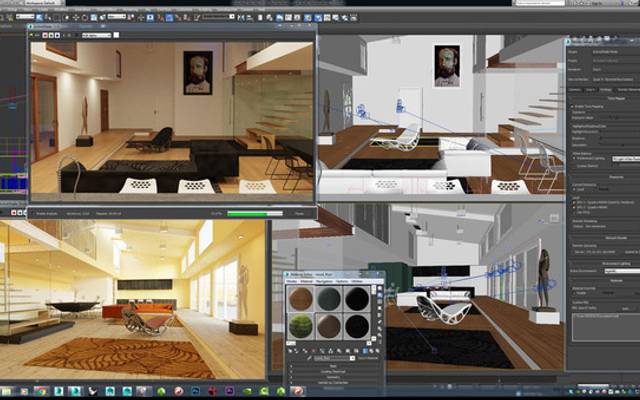Pick the Select and Rotate tool
The height and width of the screenshot is (400, 640).
click(85, 17)
